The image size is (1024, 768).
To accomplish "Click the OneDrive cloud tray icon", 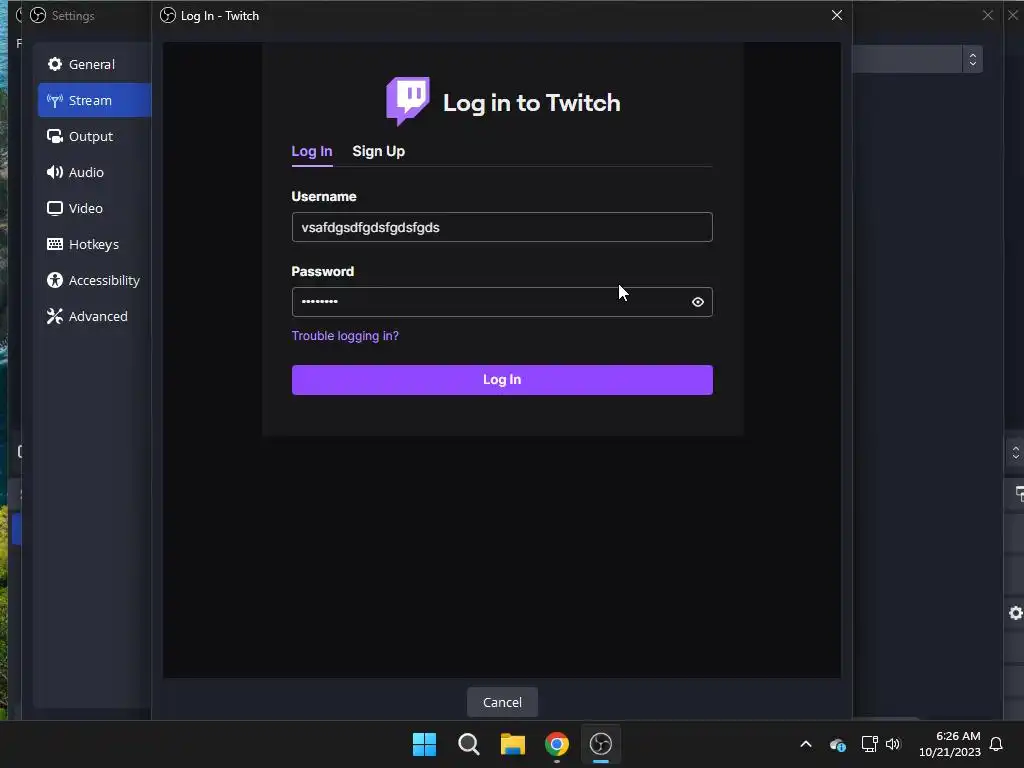I will tap(837, 744).
